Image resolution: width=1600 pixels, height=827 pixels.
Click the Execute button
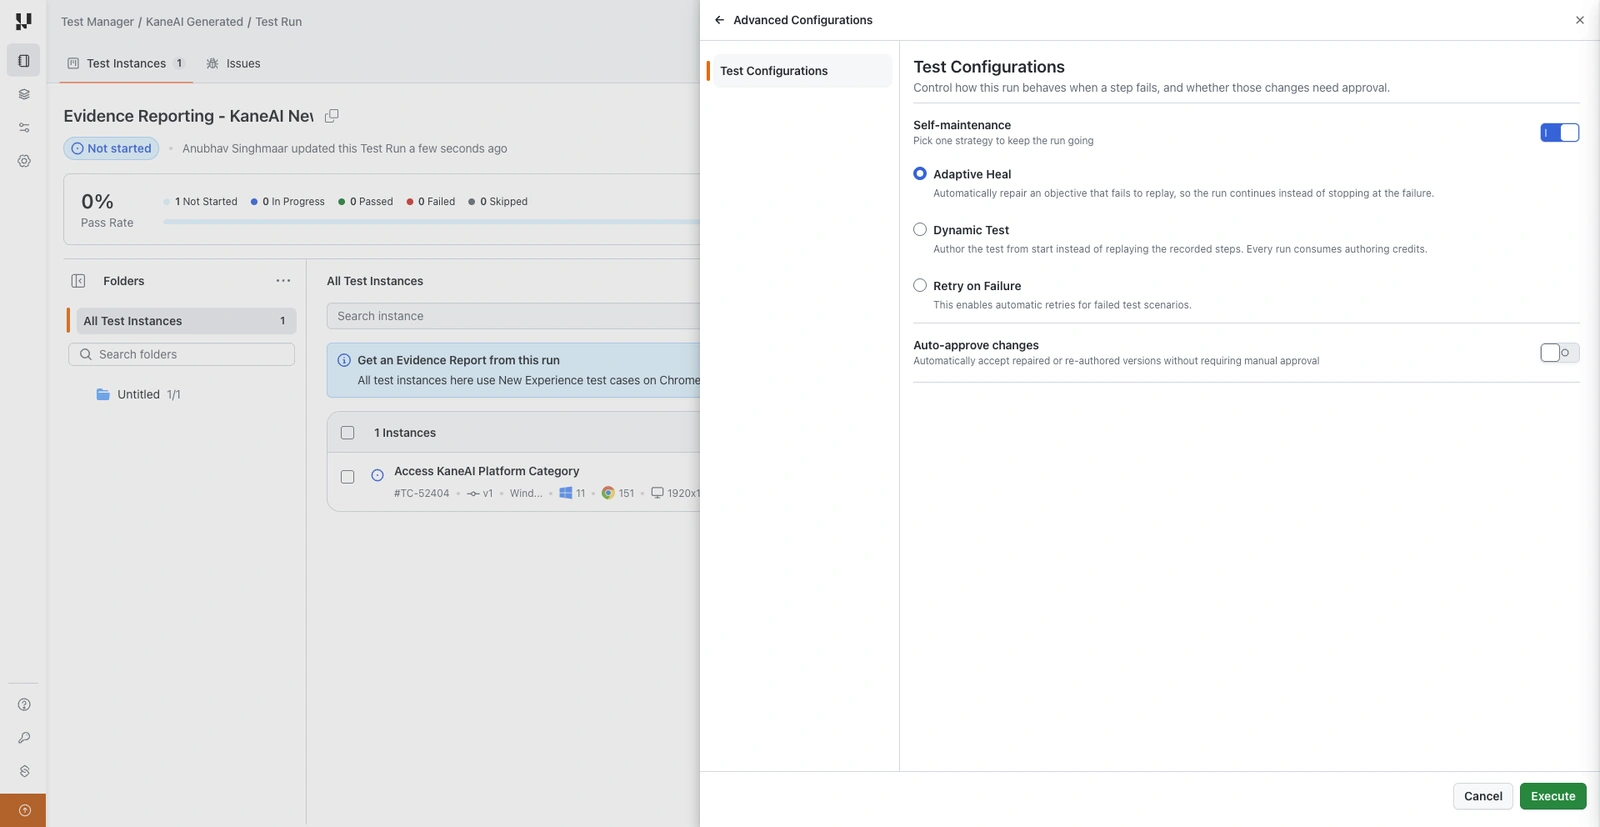point(1553,796)
